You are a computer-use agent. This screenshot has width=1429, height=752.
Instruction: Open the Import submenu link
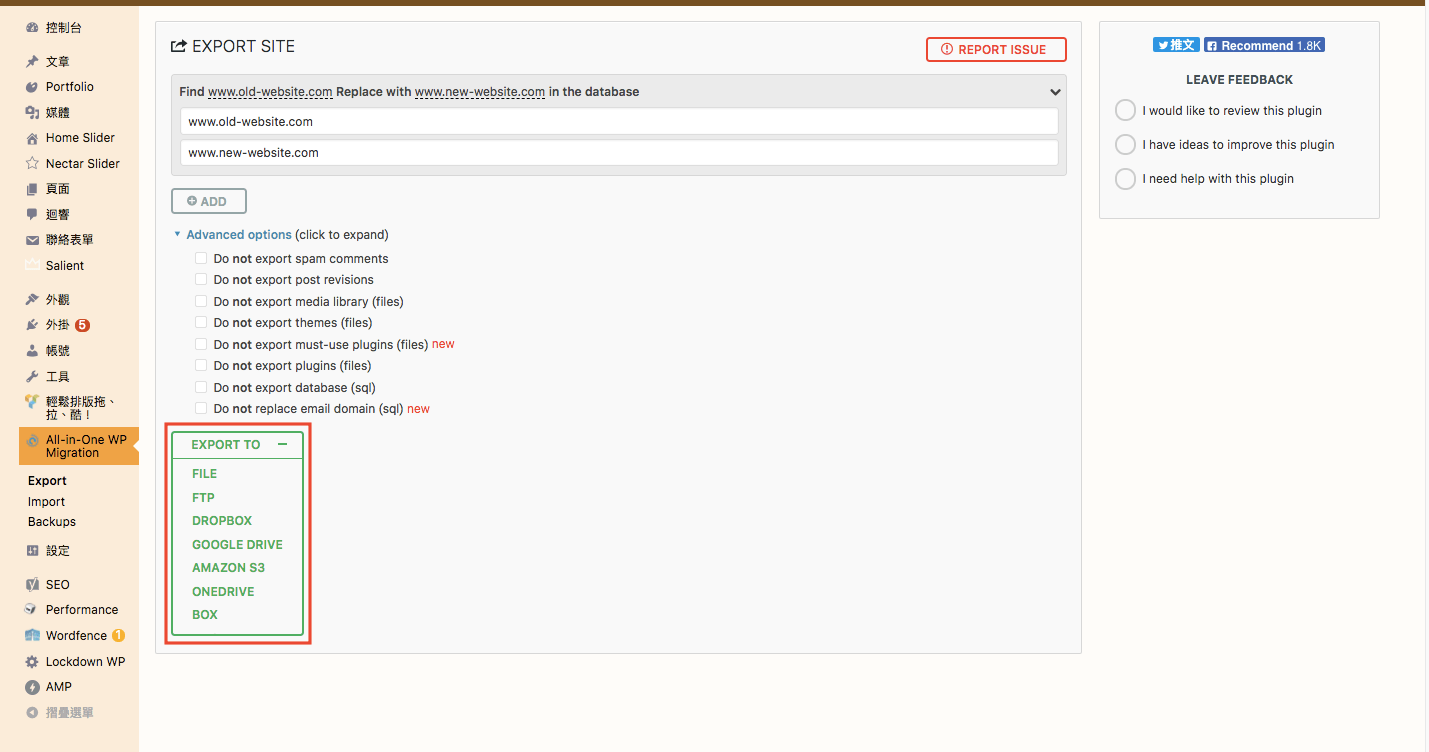point(46,502)
